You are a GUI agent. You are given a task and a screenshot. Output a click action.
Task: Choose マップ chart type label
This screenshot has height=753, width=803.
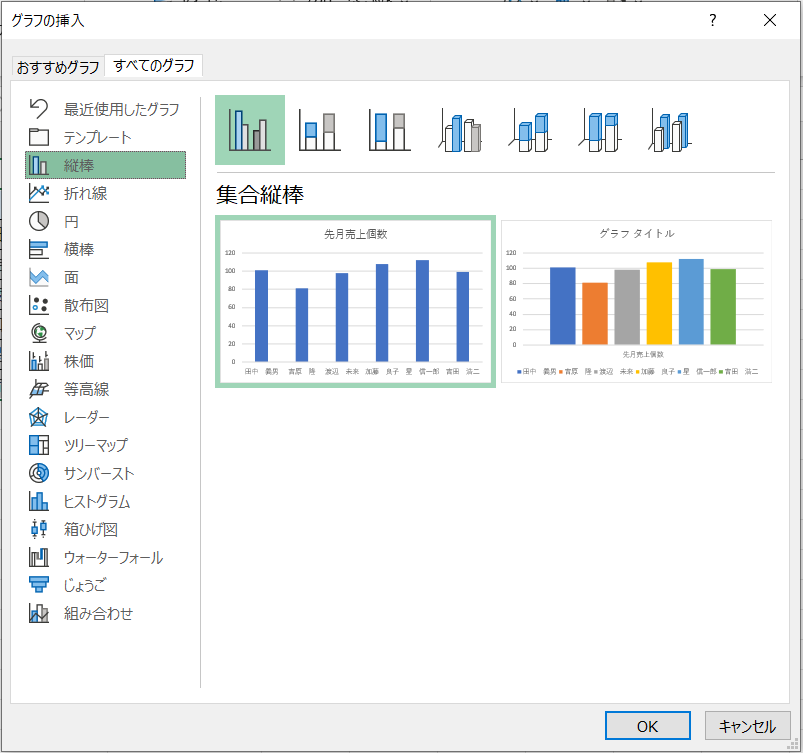(x=79, y=333)
